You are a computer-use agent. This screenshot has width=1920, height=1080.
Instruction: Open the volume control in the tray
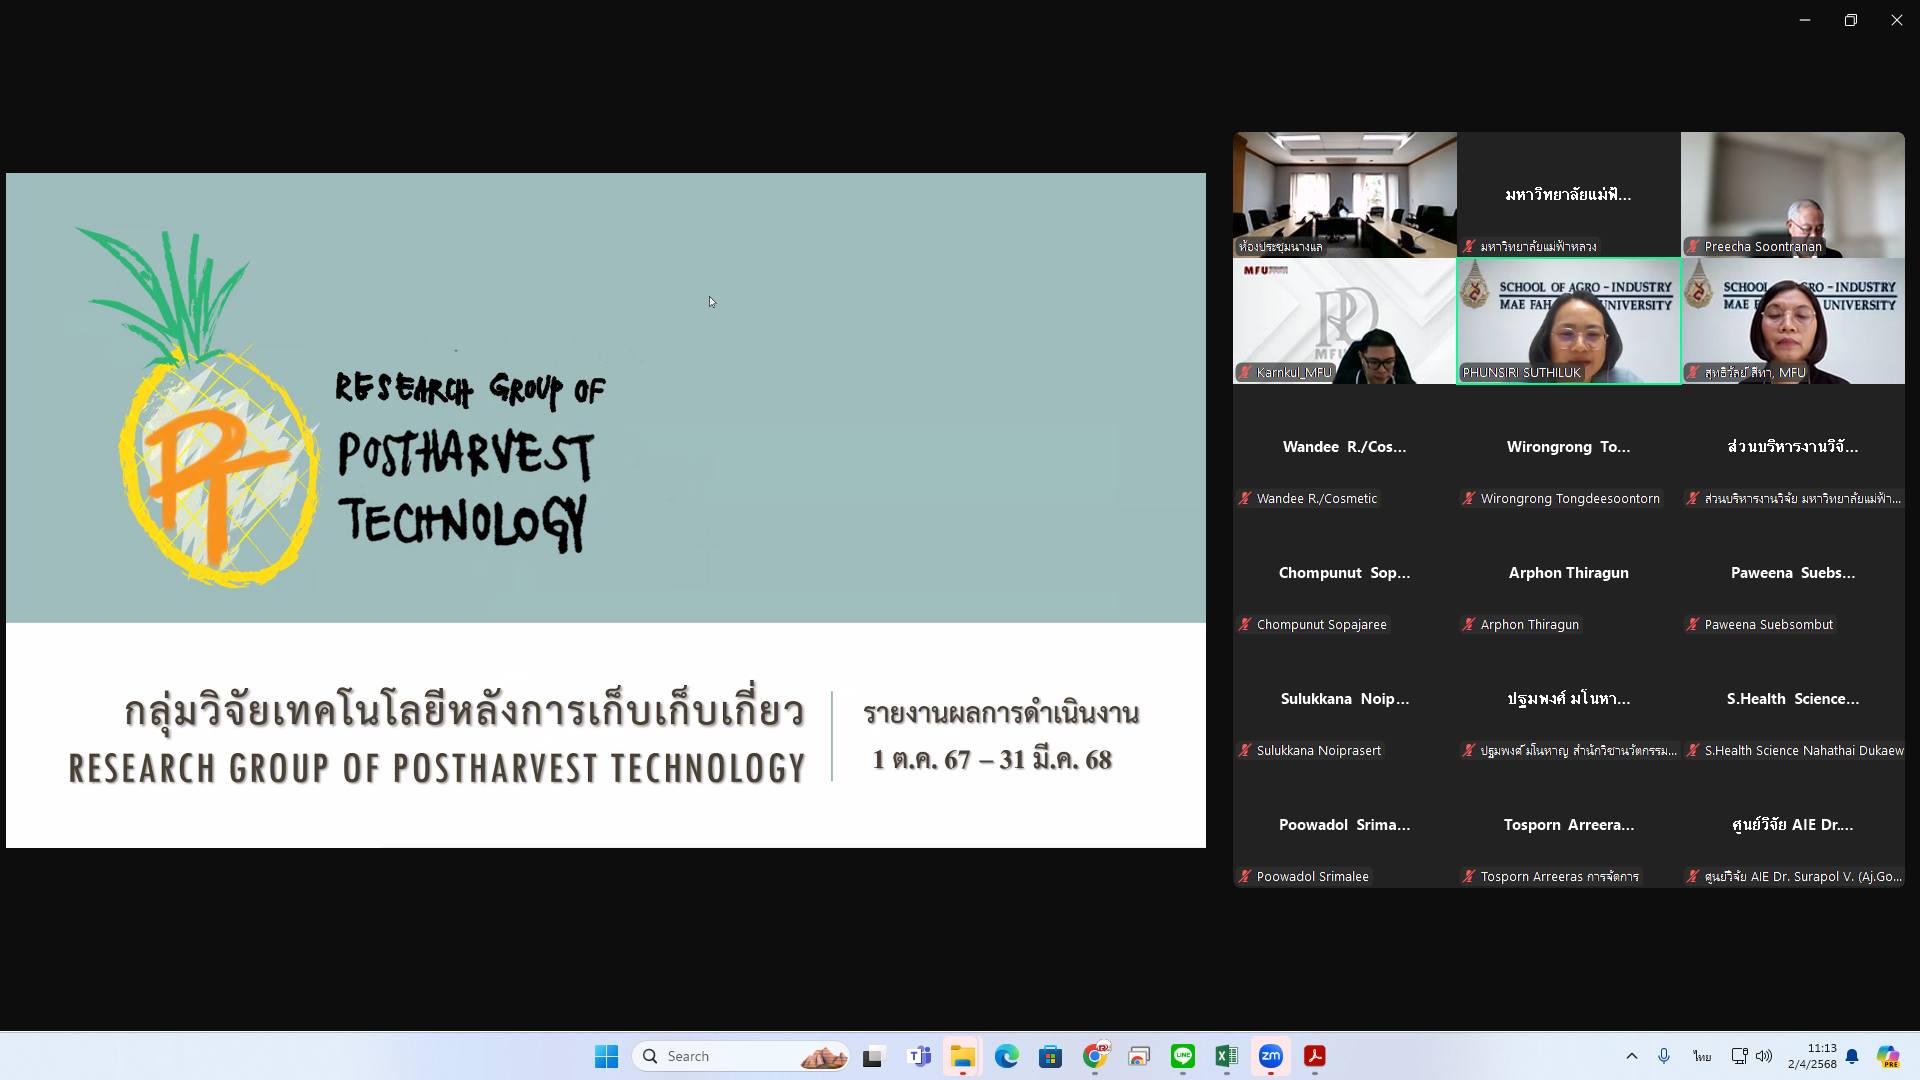pos(1764,1056)
